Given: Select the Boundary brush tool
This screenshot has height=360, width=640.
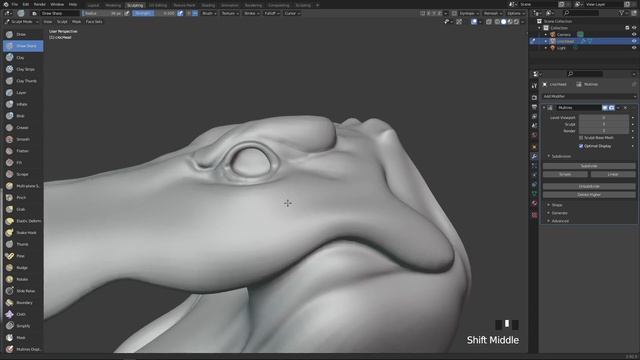Looking at the screenshot, I should click(x=23, y=302).
